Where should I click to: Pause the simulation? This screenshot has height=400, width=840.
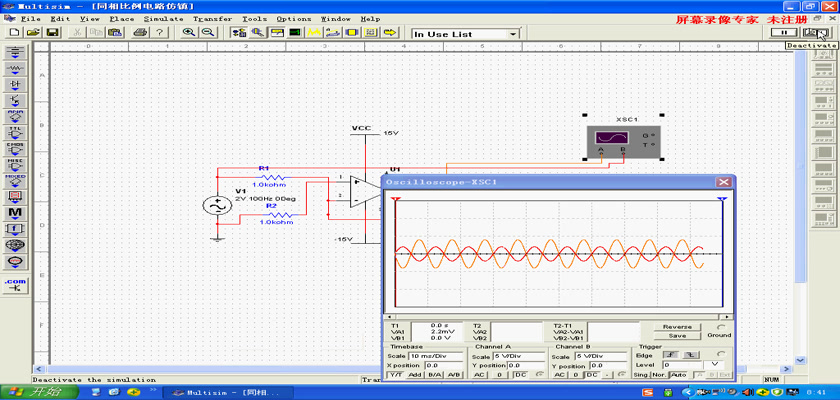[x=784, y=33]
